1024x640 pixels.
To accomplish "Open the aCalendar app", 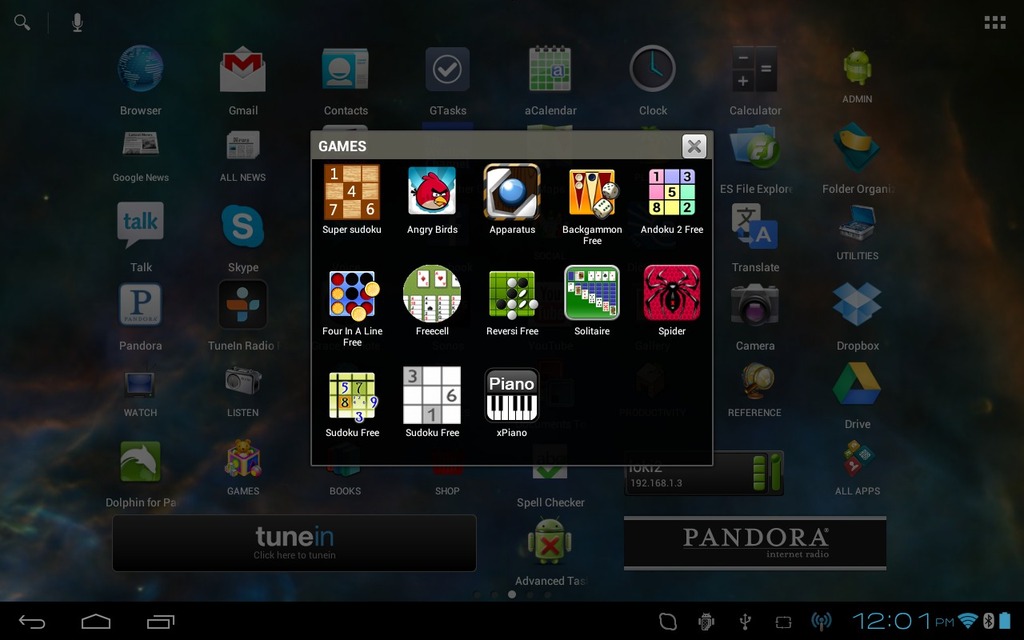I will [550, 69].
